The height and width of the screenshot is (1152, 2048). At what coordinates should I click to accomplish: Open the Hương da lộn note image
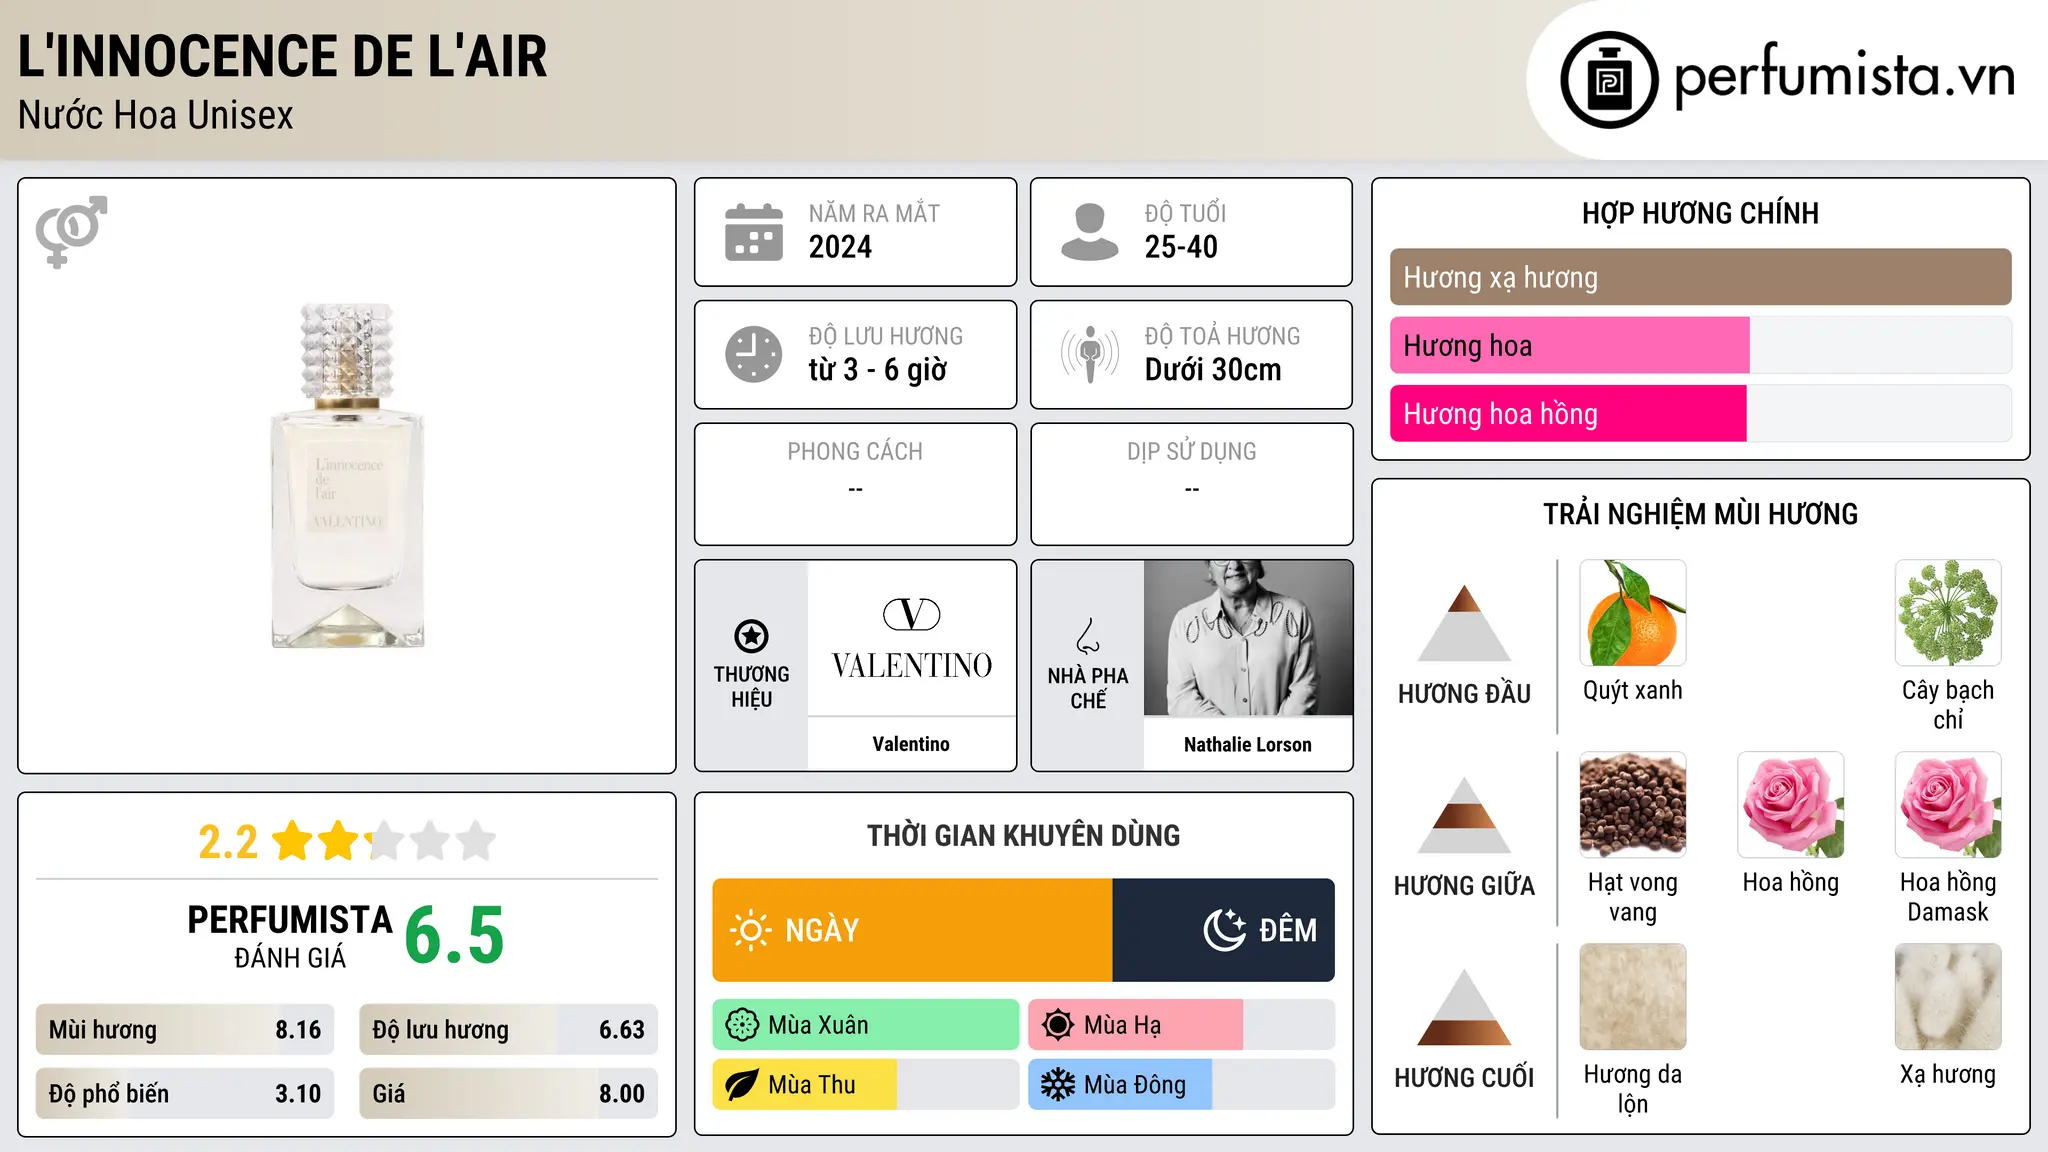(1633, 997)
